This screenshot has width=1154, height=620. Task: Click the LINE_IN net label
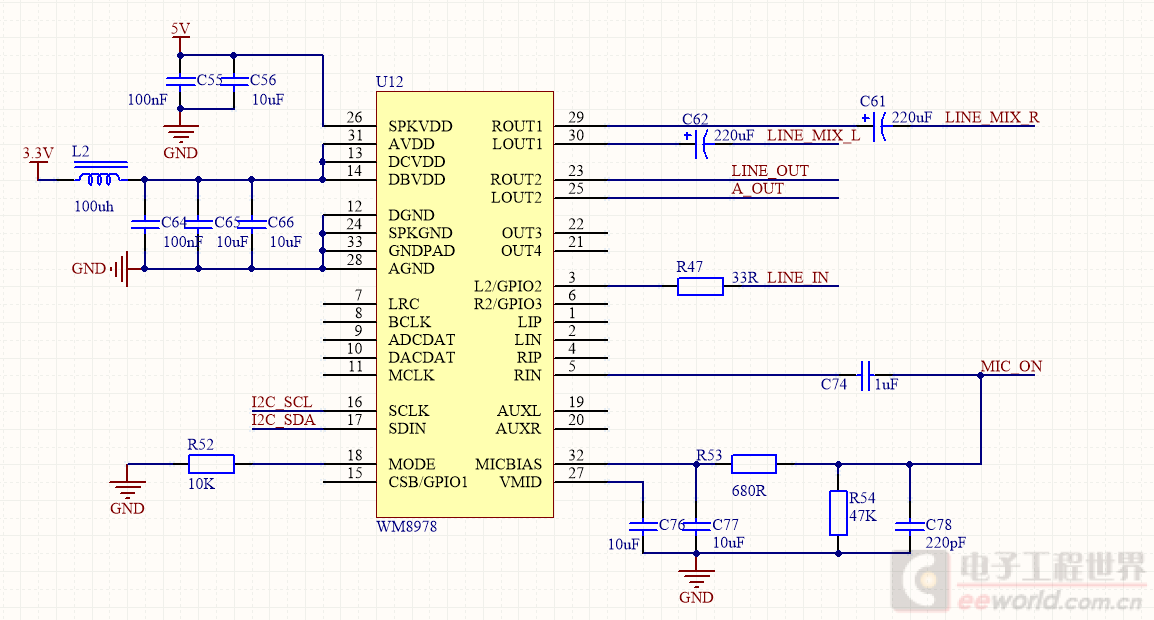click(798, 278)
